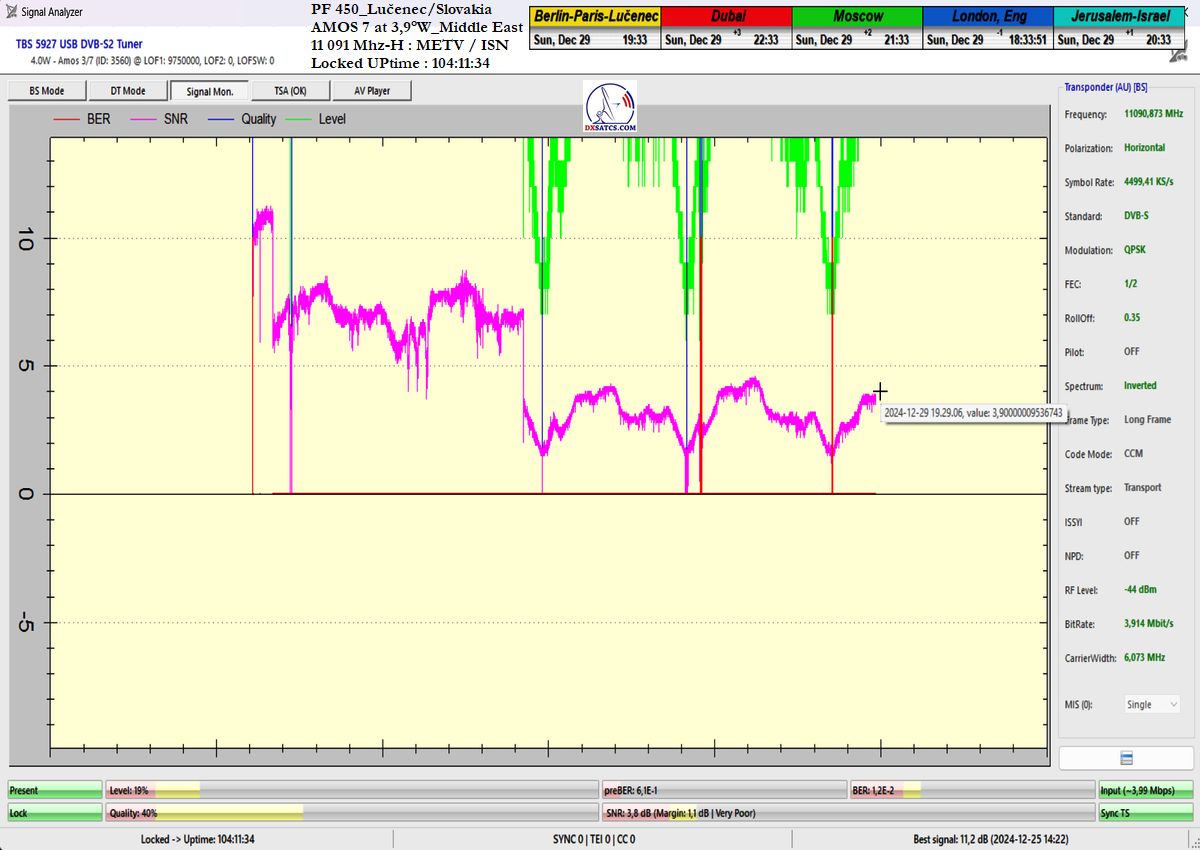This screenshot has width=1200, height=850.
Task: Click the blue Quality legend line
Action: 219,119
